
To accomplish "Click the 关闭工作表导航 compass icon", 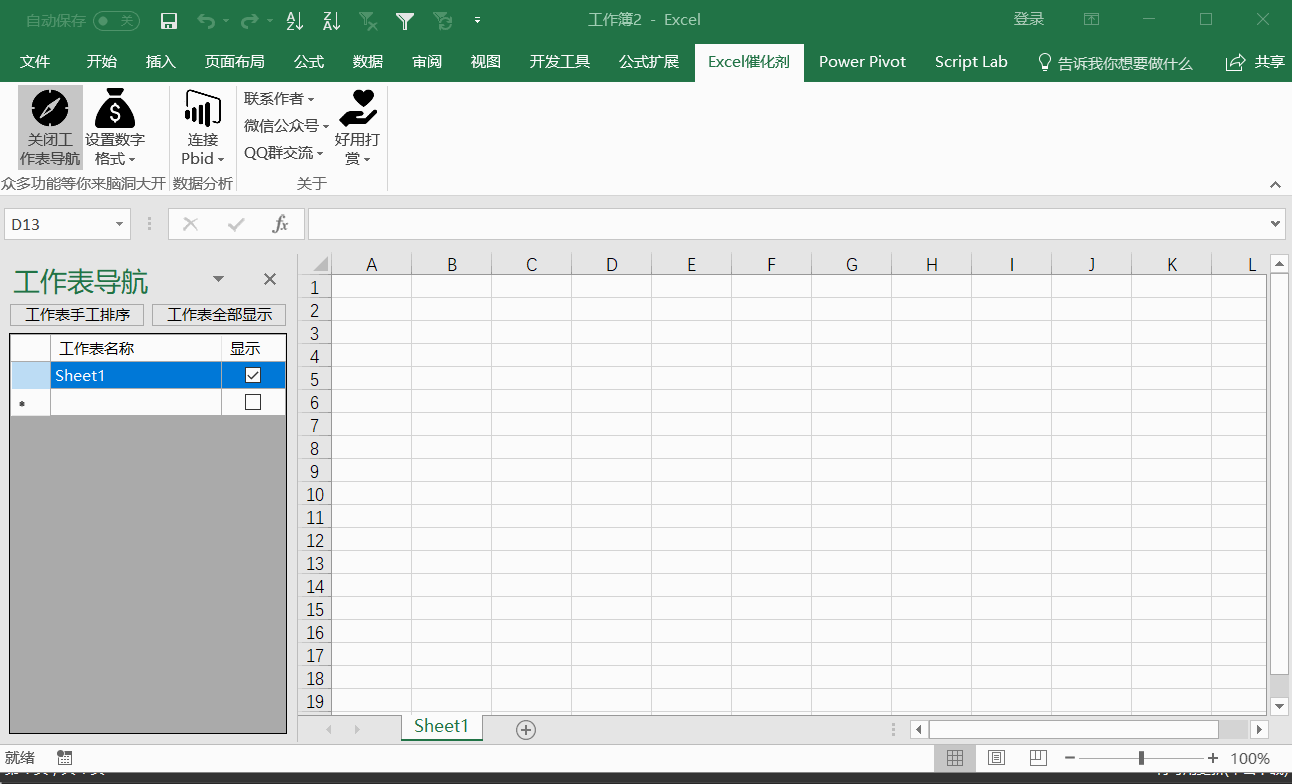I will [x=50, y=108].
